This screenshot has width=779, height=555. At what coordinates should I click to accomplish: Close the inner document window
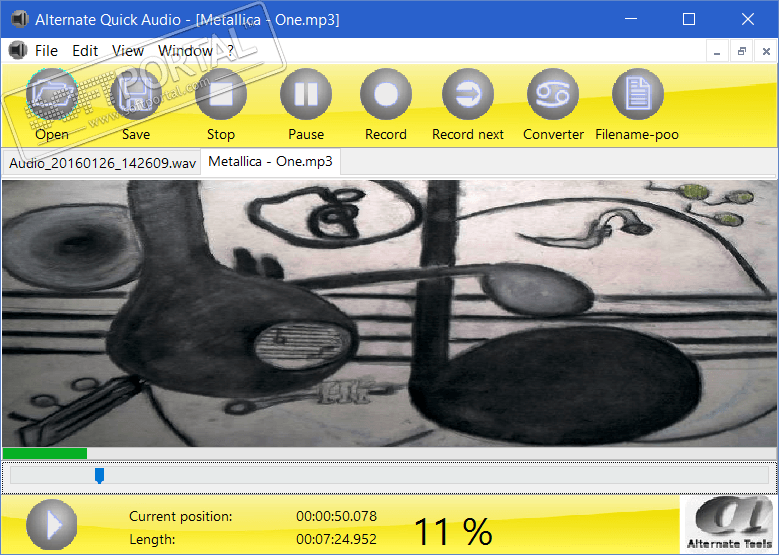(766, 51)
